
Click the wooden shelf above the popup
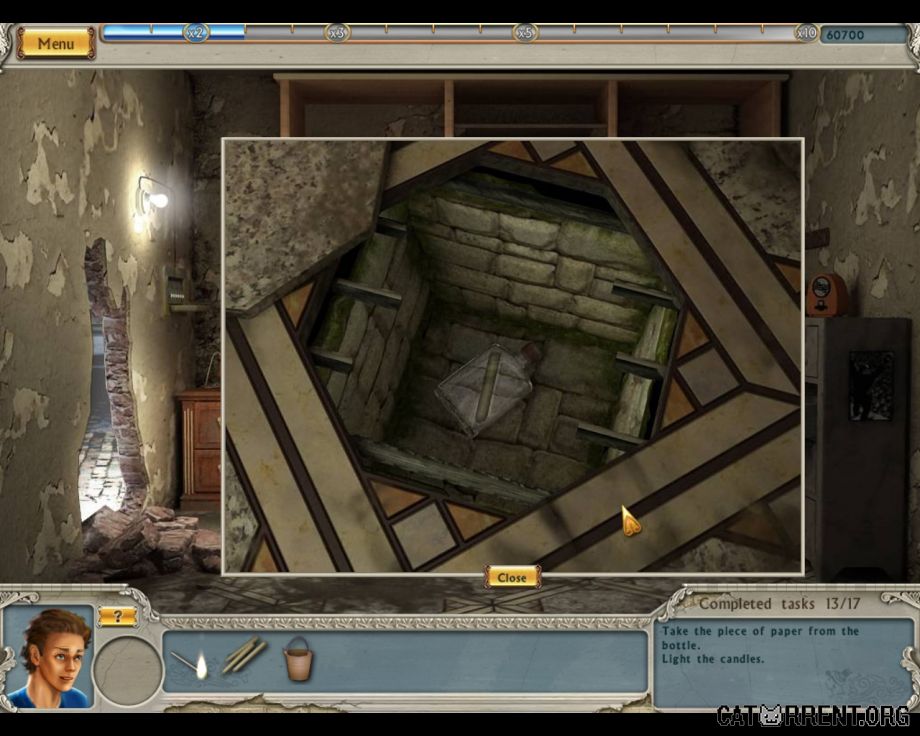(x=531, y=106)
